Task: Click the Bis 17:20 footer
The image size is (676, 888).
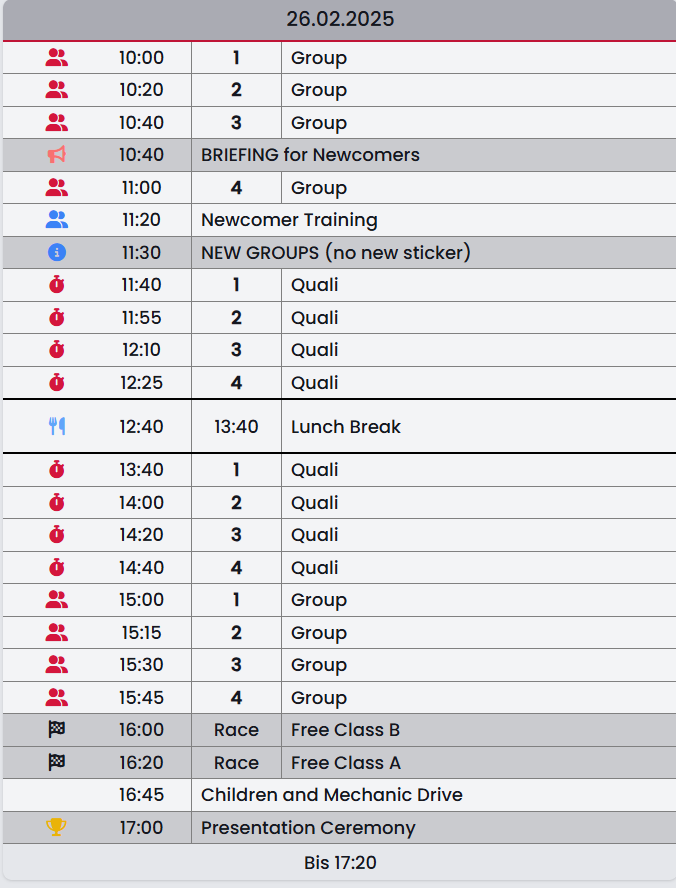Action: [x=339, y=862]
